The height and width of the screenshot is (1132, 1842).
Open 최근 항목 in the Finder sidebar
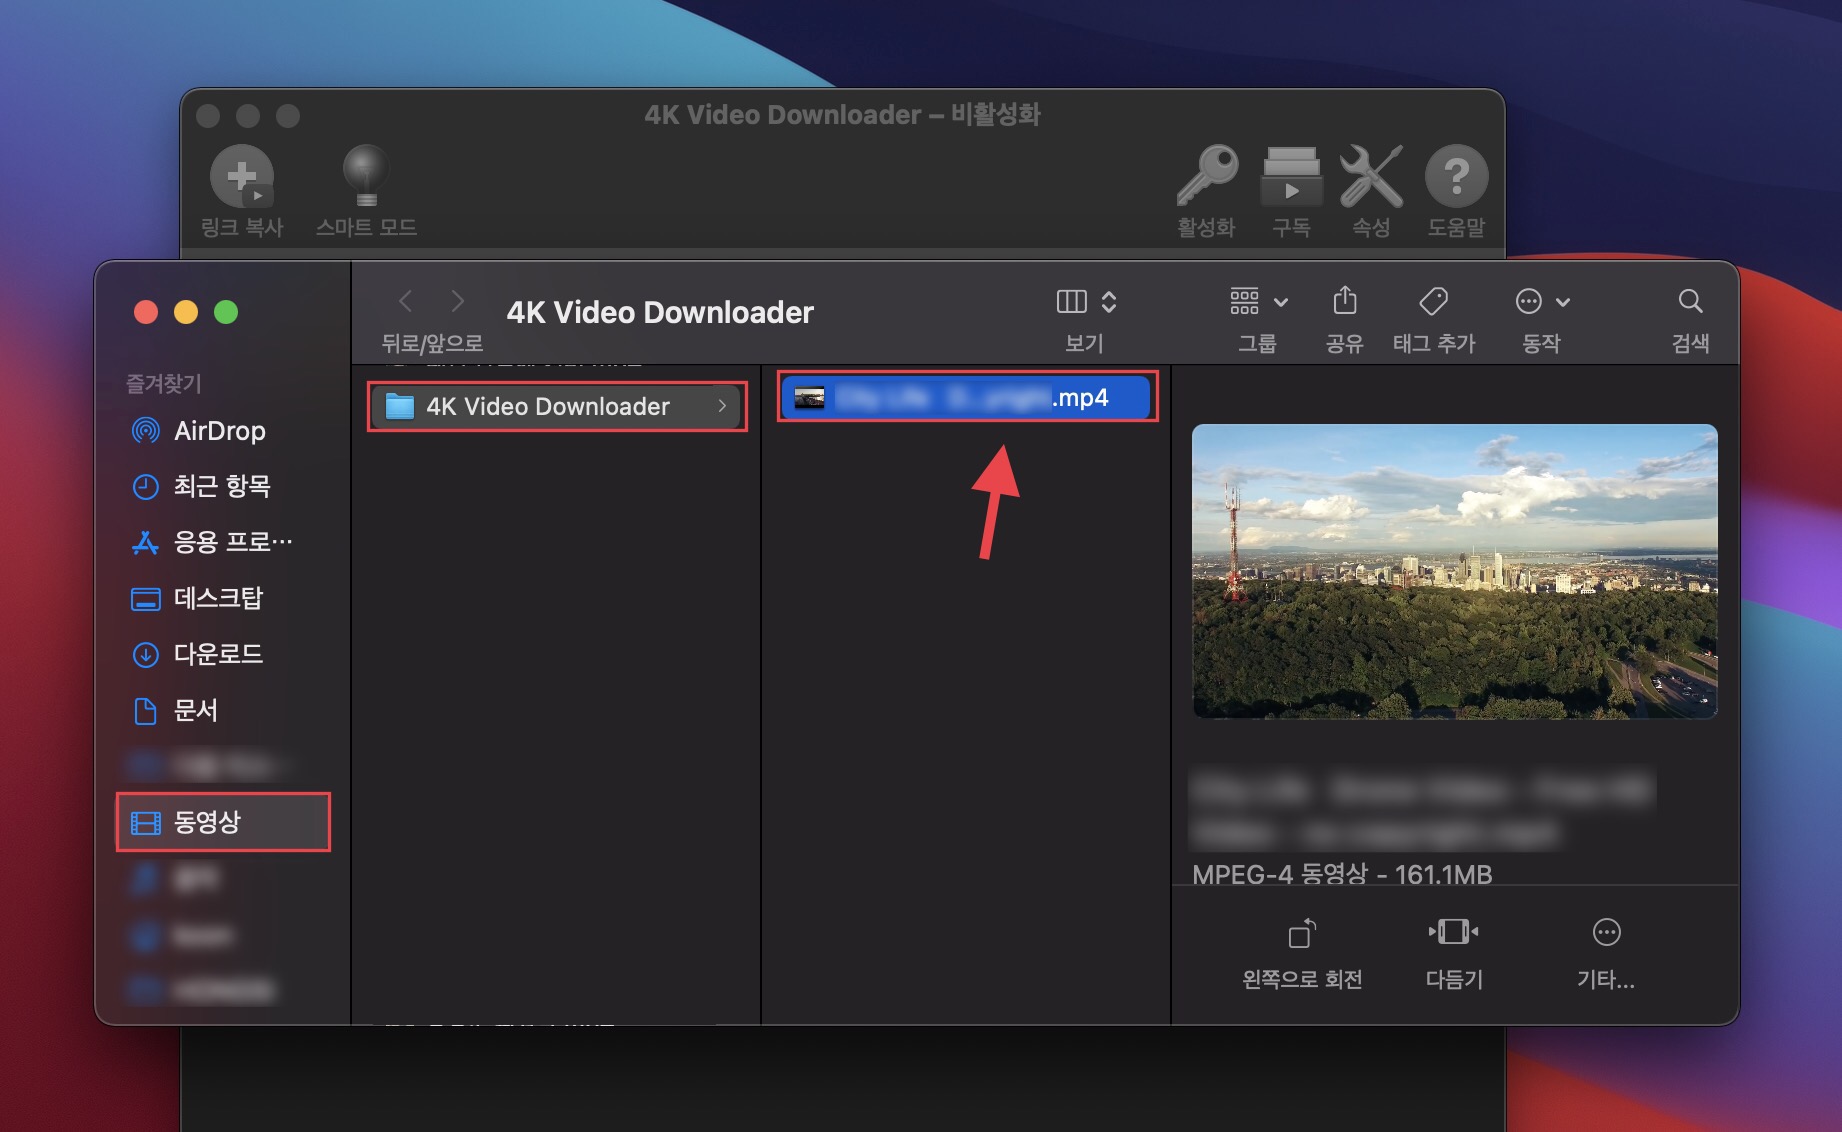coord(223,487)
